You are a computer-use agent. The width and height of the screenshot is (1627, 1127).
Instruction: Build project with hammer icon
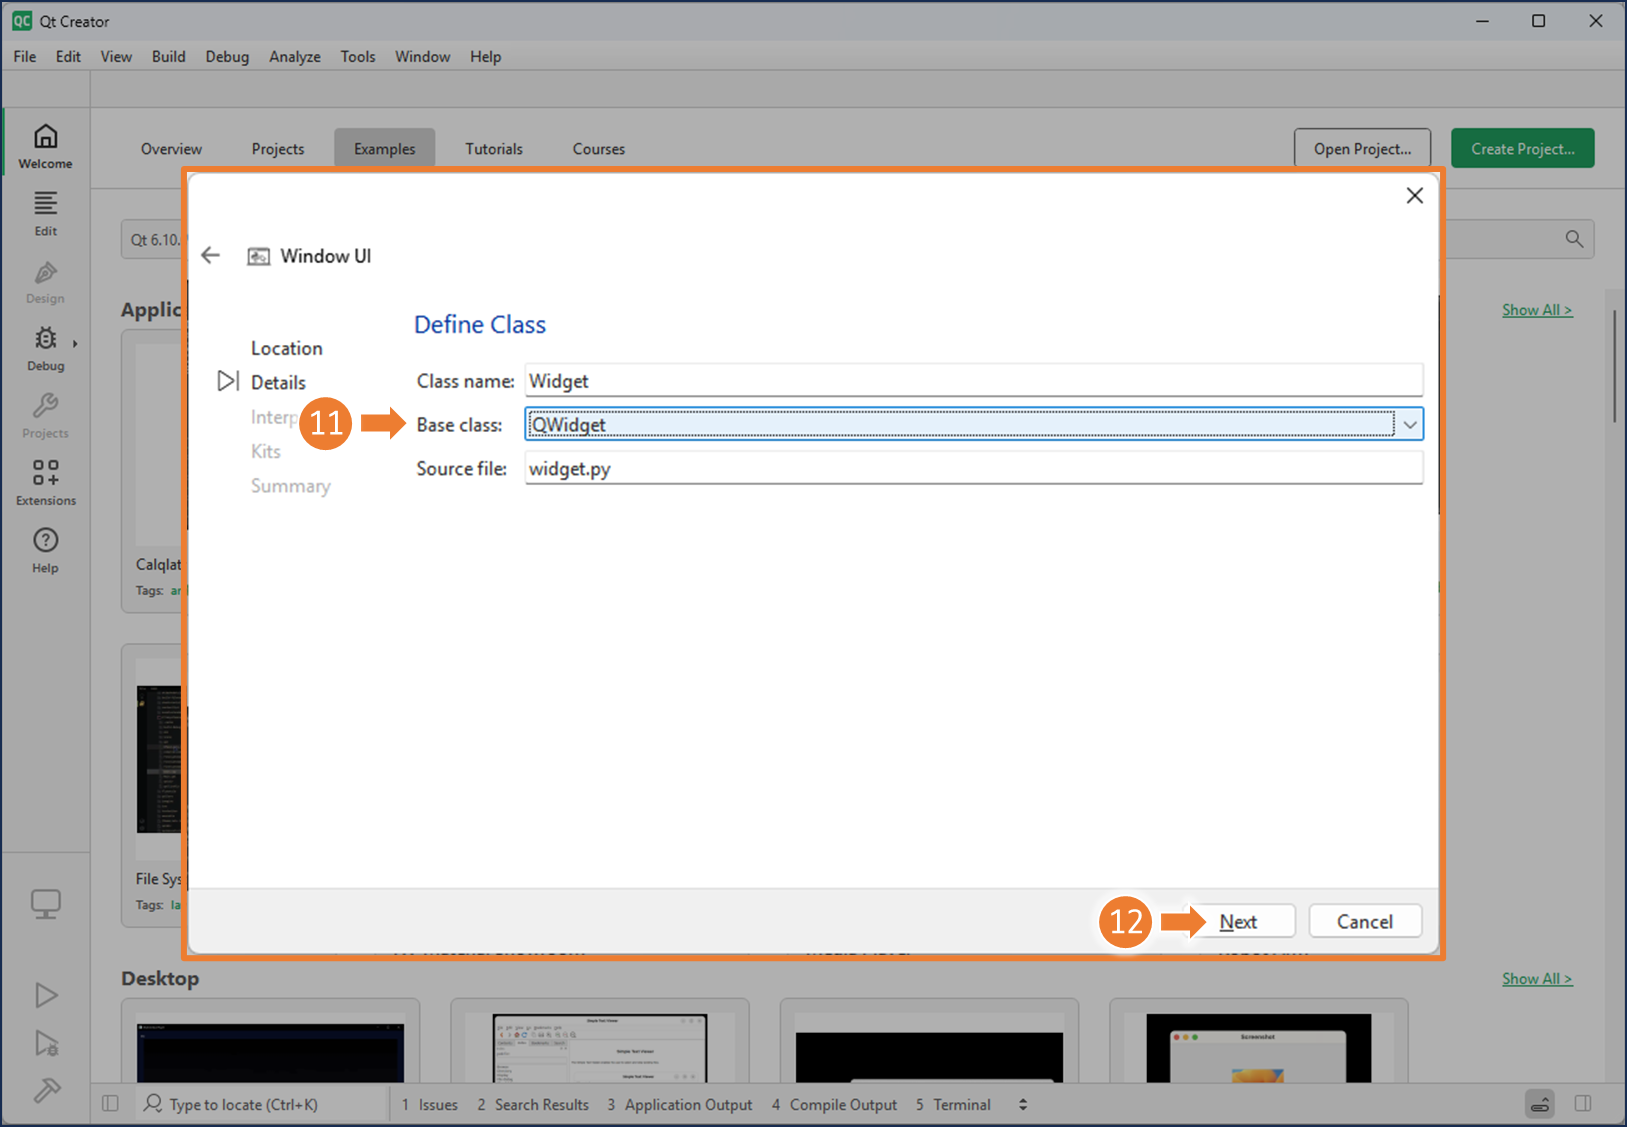(46, 1090)
